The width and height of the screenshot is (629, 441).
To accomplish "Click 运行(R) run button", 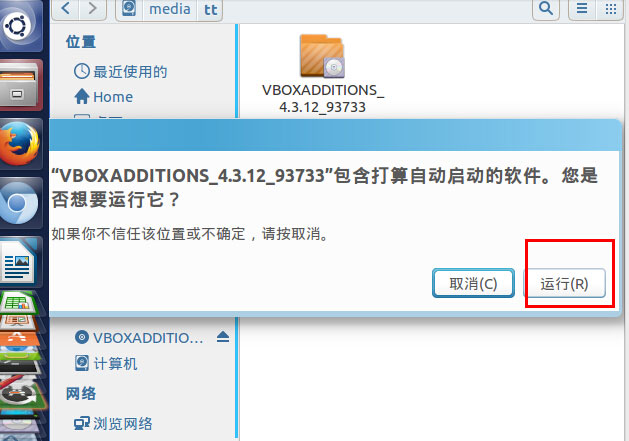I will coord(564,283).
